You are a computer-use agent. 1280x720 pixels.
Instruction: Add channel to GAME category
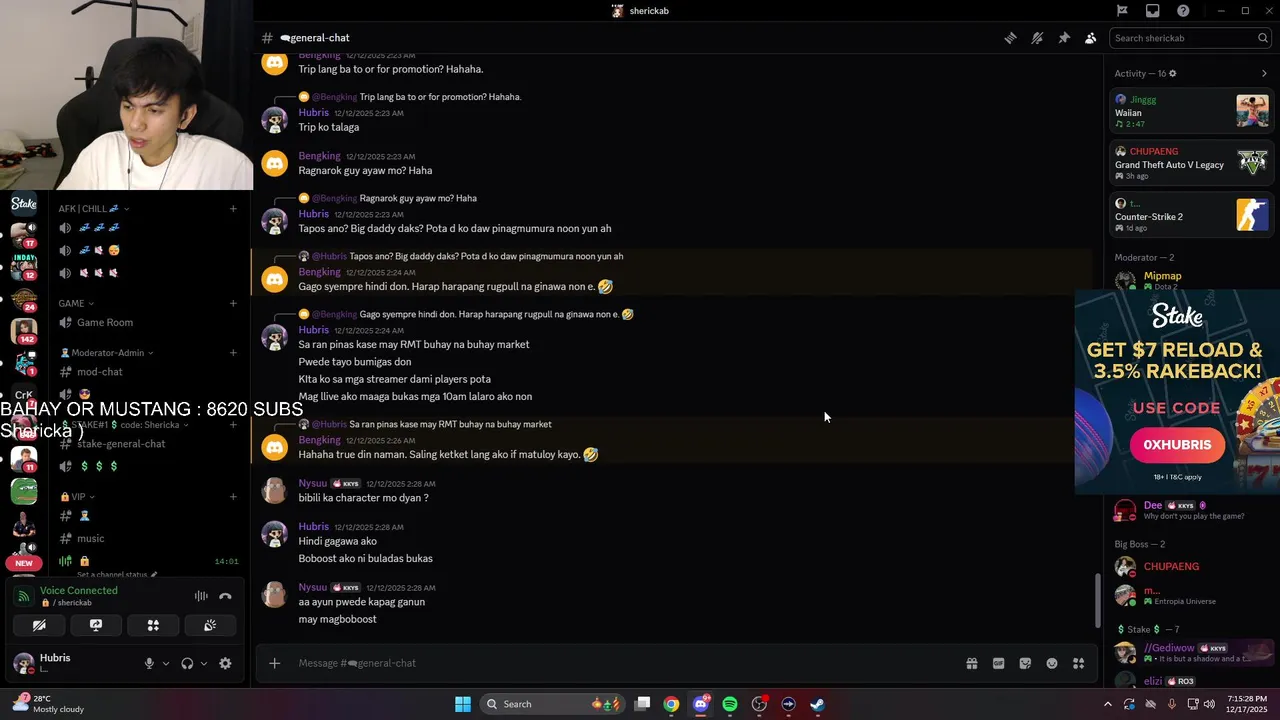[x=233, y=303]
